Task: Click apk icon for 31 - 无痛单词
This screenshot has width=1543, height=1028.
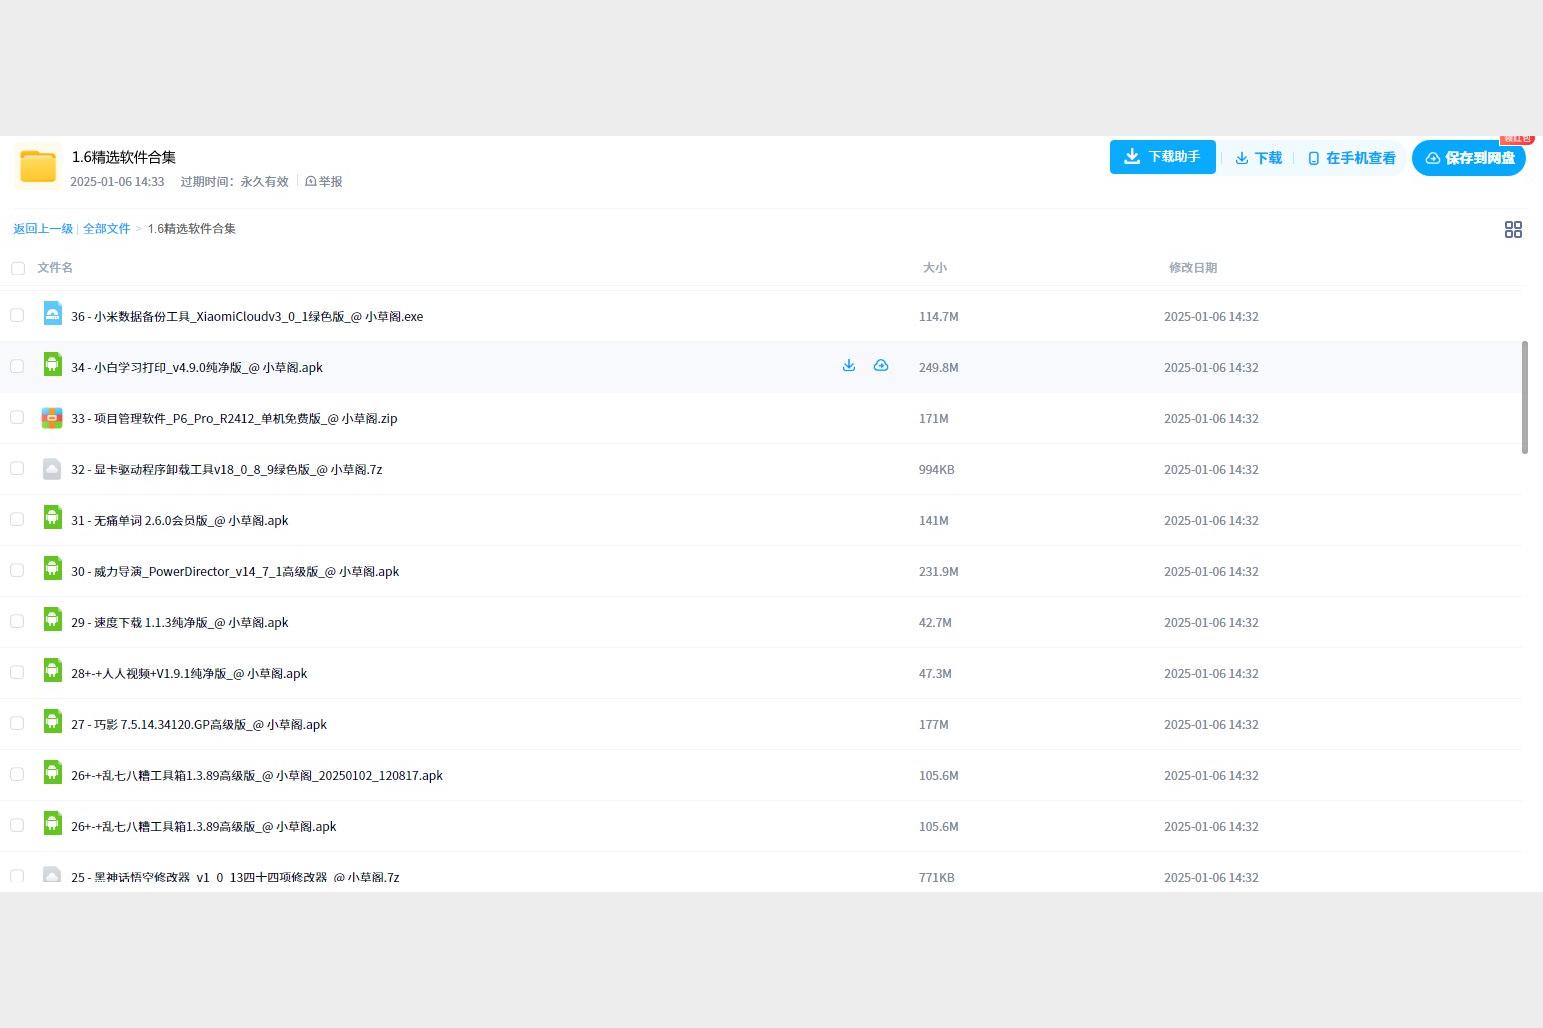Action: (52, 518)
